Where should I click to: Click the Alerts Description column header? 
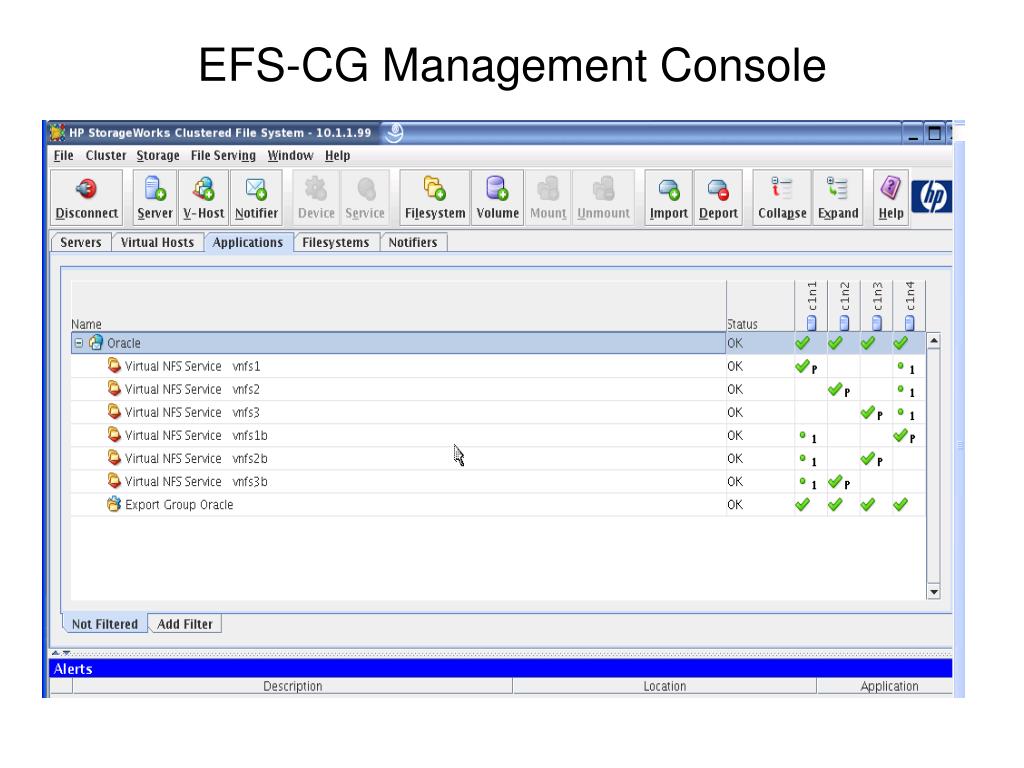click(293, 686)
